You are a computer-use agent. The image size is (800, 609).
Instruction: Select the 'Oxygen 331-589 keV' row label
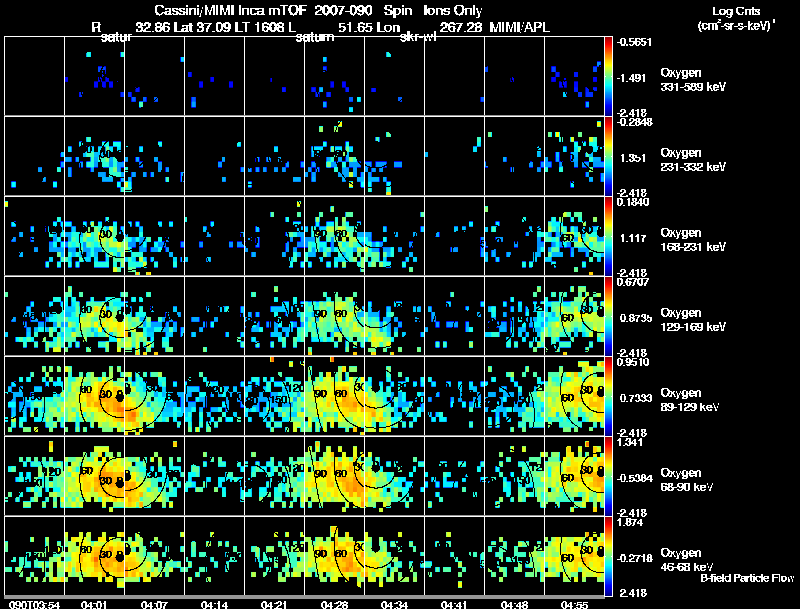pos(693,80)
